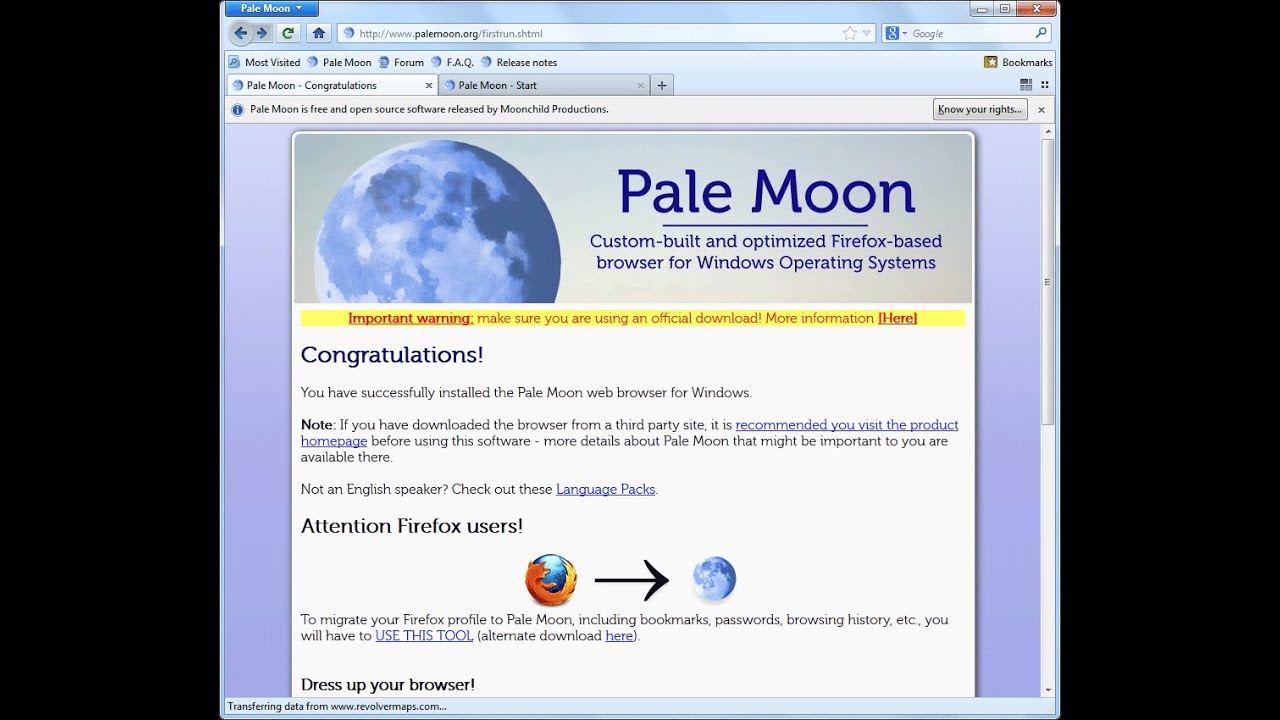The image size is (1280, 720).
Task: Switch to the Pale Moon - Start tab
Action: point(544,85)
